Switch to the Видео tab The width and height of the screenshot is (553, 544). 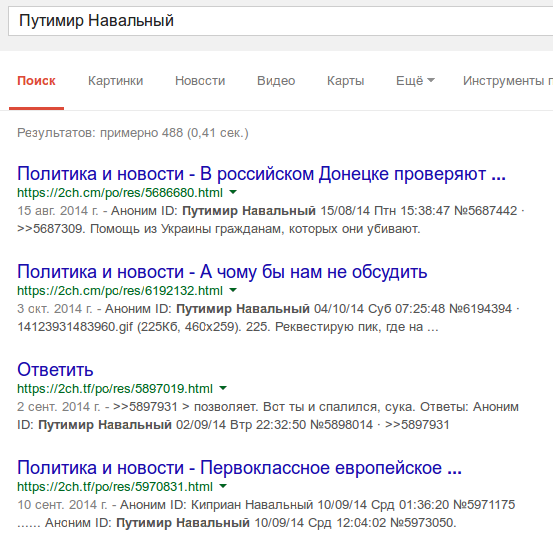click(x=276, y=81)
